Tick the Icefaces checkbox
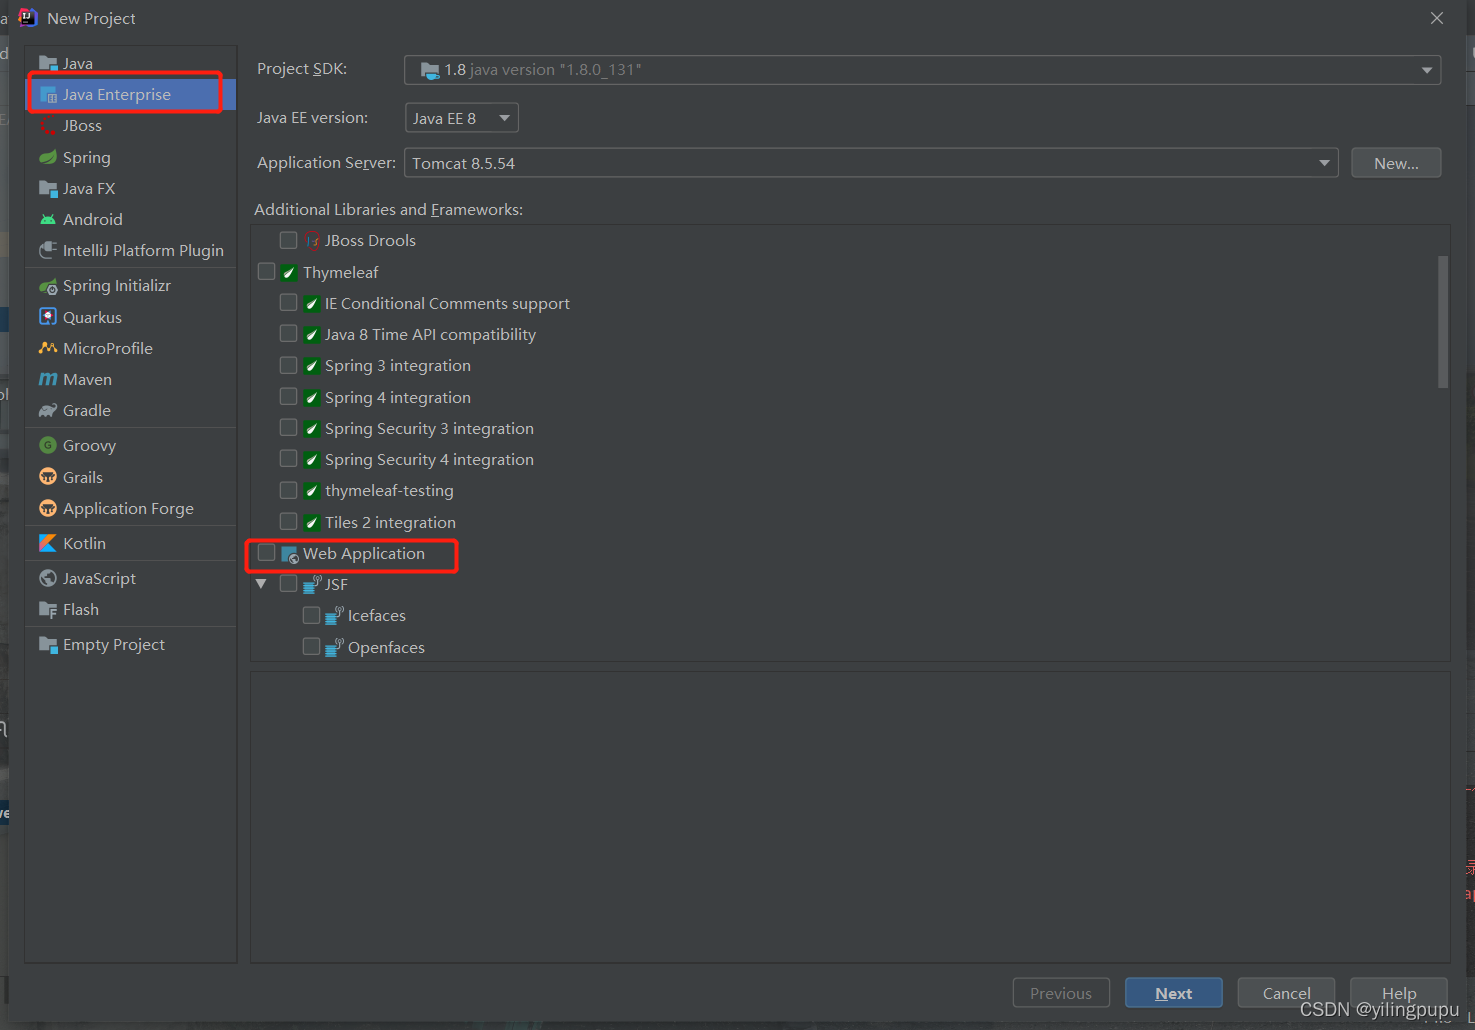Image resolution: width=1475 pixels, height=1030 pixels. coord(312,615)
